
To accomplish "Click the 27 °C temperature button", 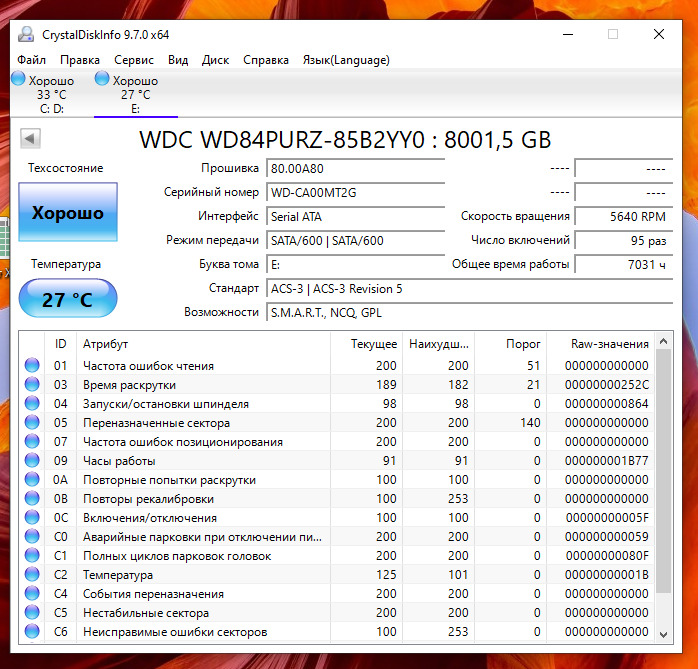I will point(67,299).
